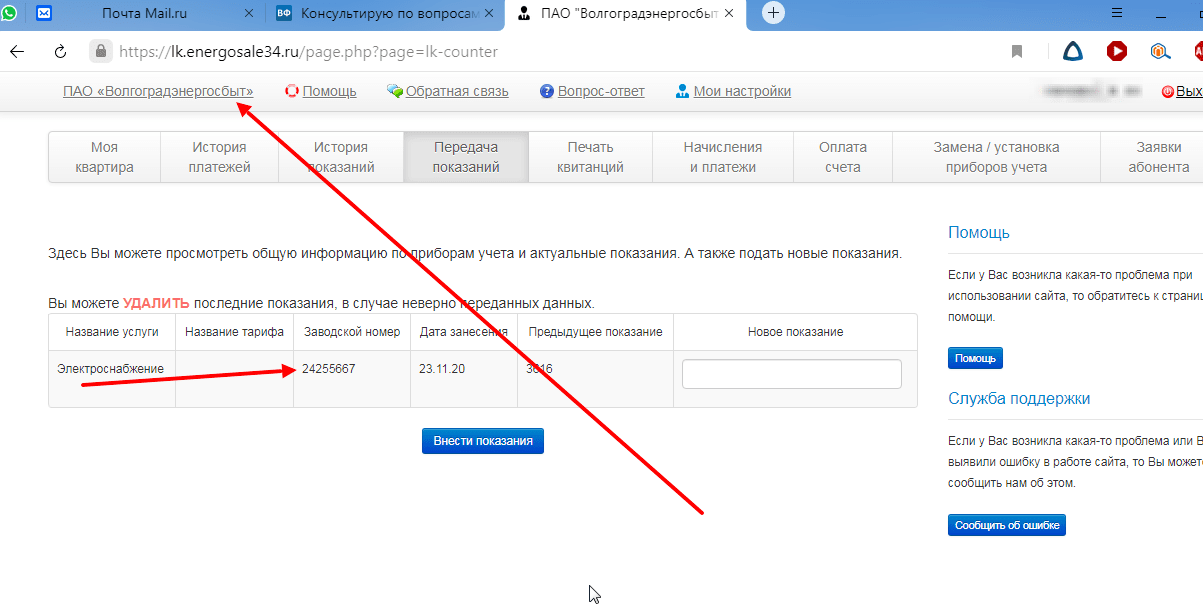Click the padlock site security icon
The height and width of the screenshot is (604, 1203).
coord(99,51)
